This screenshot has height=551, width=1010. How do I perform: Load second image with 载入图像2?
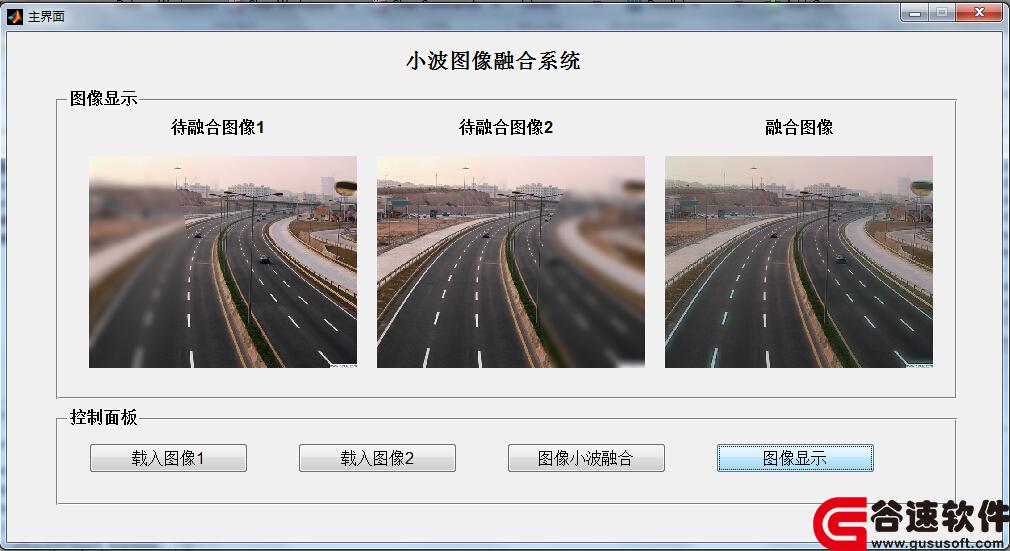click(x=377, y=458)
